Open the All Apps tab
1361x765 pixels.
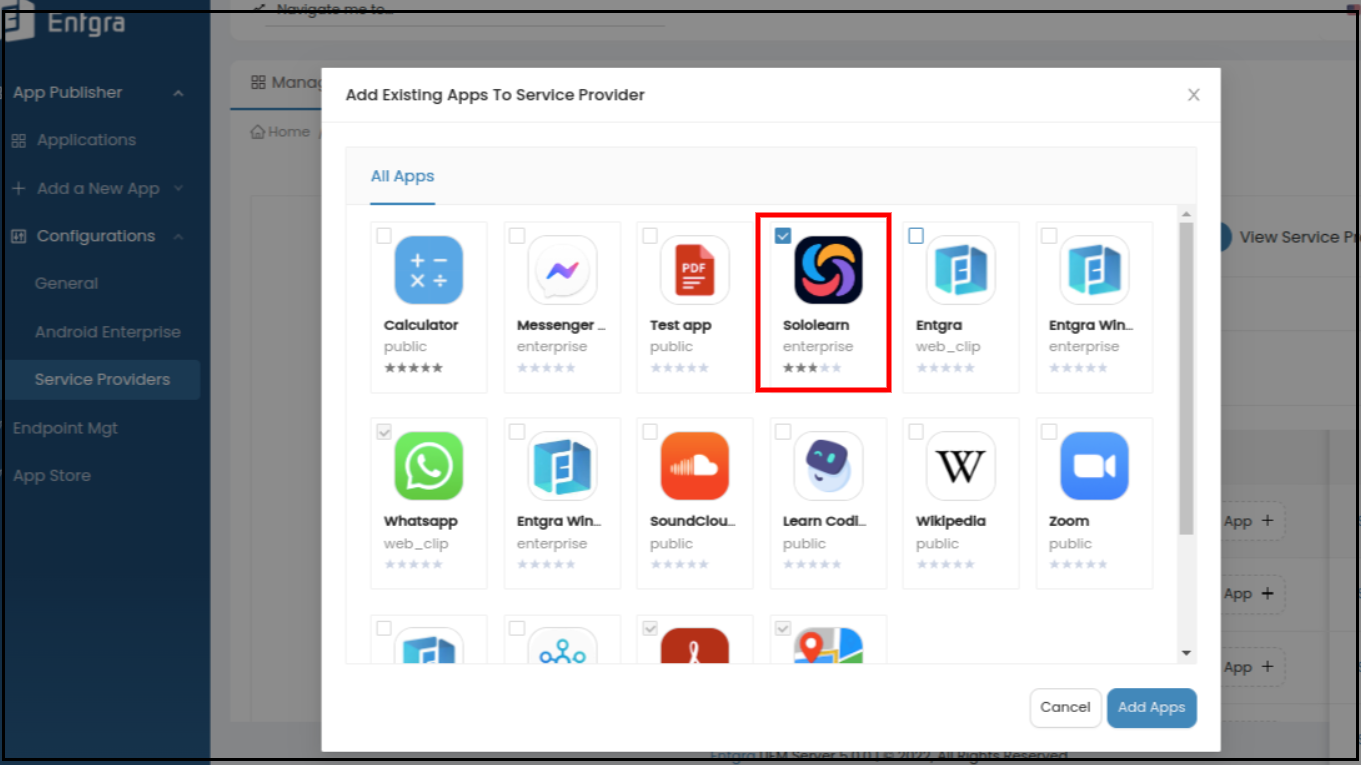tap(402, 176)
